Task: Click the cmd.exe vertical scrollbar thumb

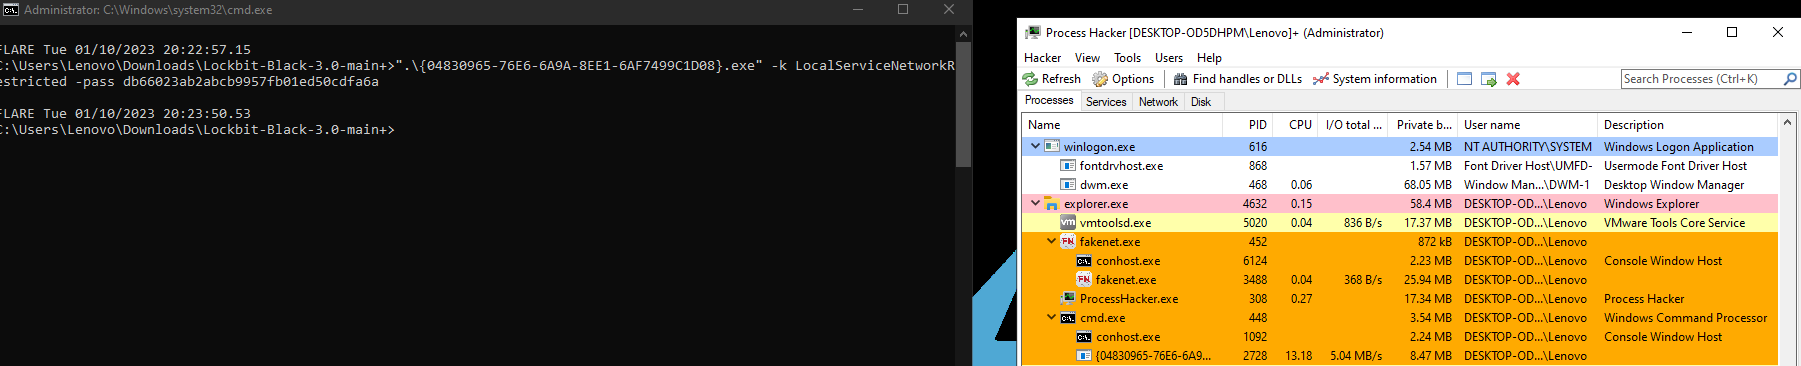Action: point(964,104)
